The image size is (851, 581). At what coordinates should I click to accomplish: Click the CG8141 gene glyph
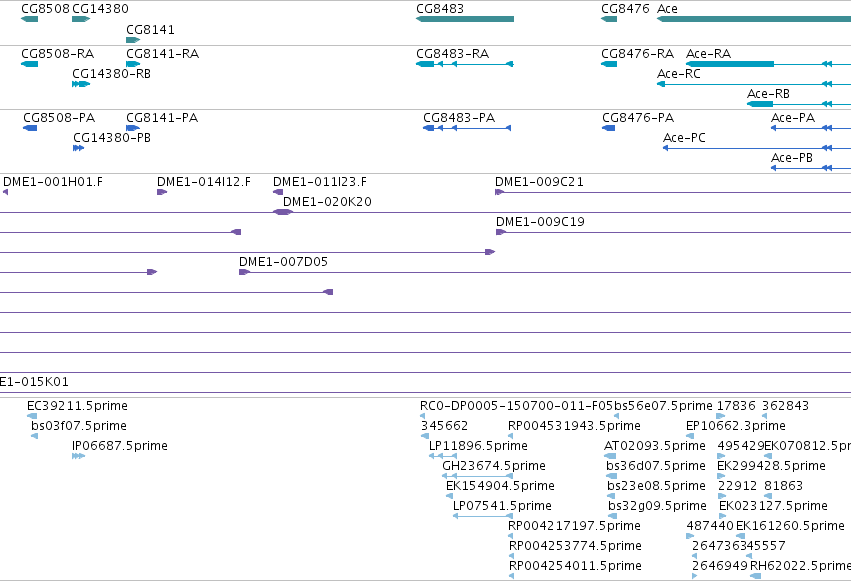point(133,40)
